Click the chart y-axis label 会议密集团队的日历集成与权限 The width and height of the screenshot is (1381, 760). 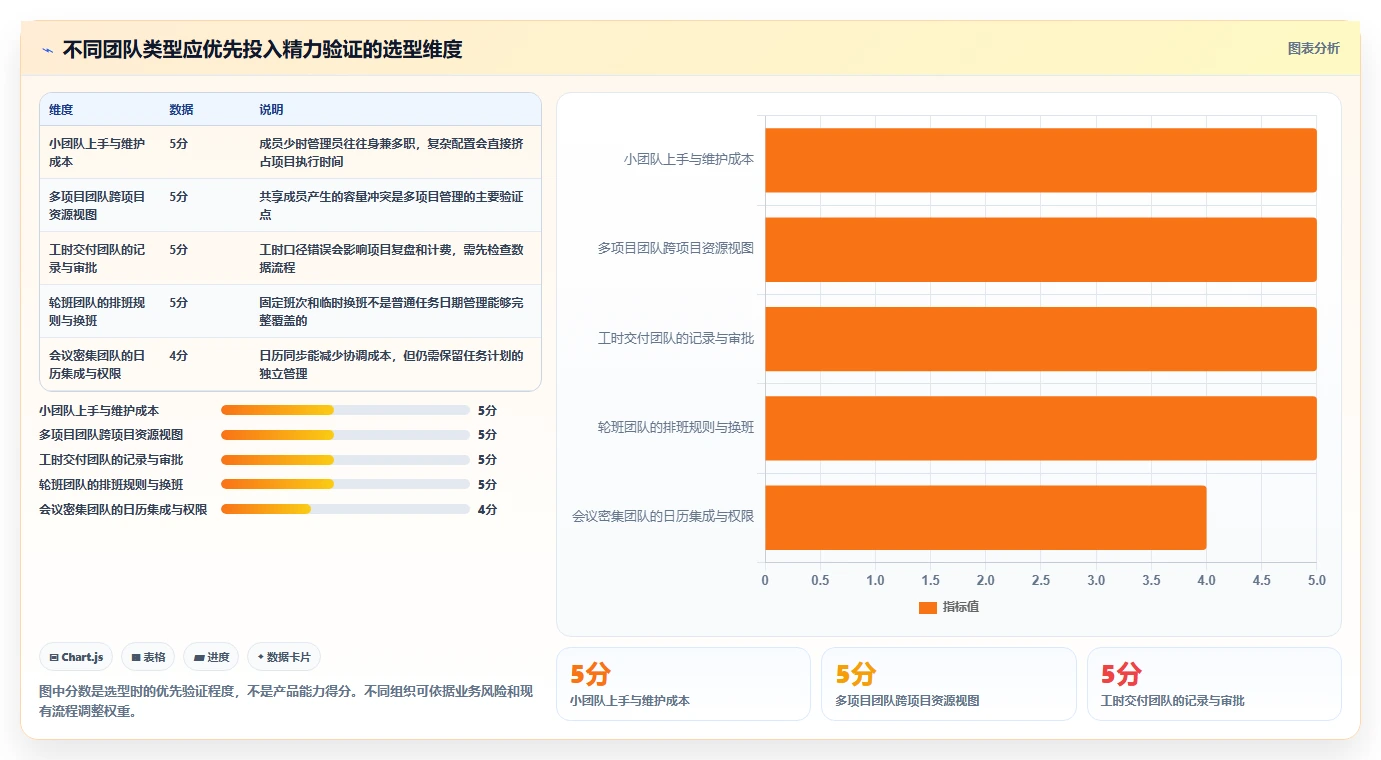click(x=663, y=517)
